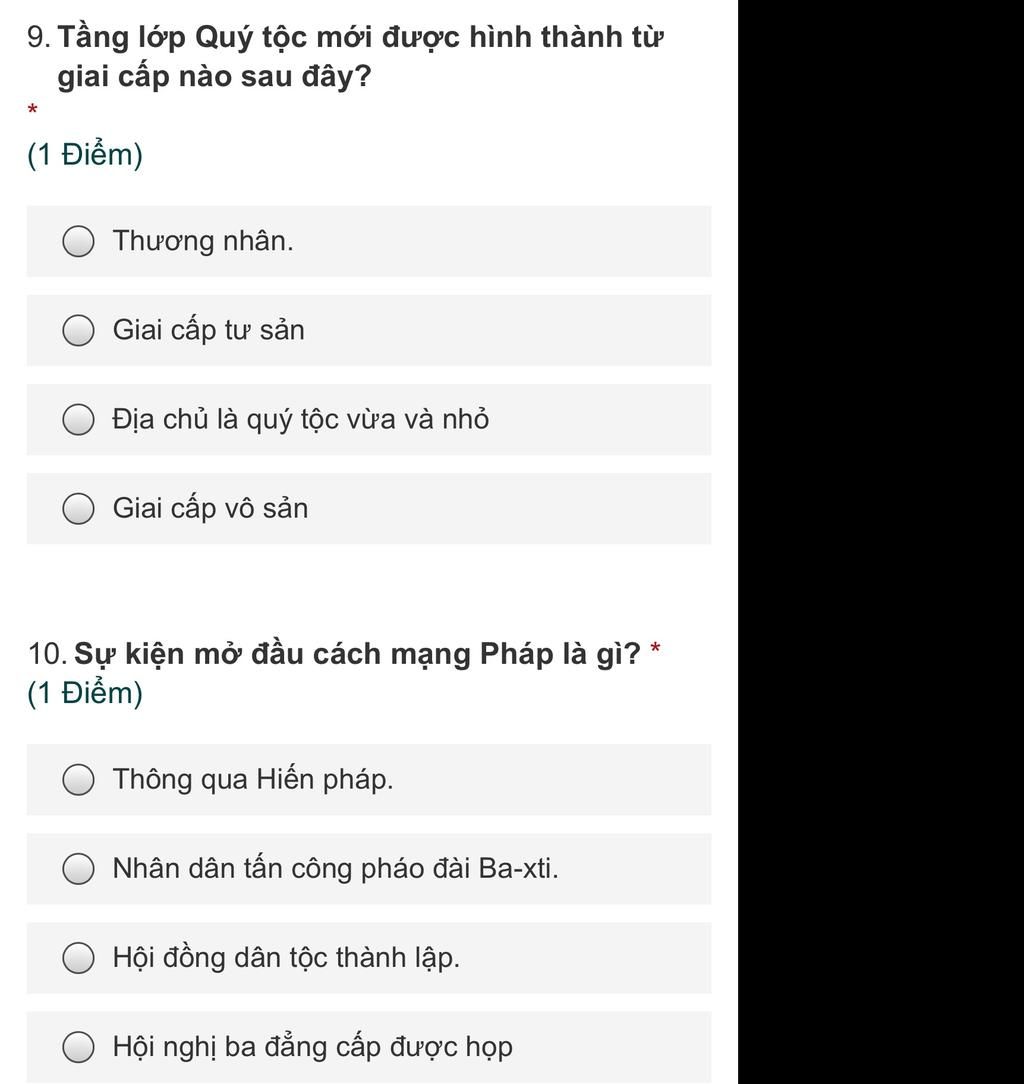Click the 'Hội nghị ba đẳng cấp' answer text
Image resolution: width=1024 pixels, height=1084 pixels.
(x=312, y=1047)
